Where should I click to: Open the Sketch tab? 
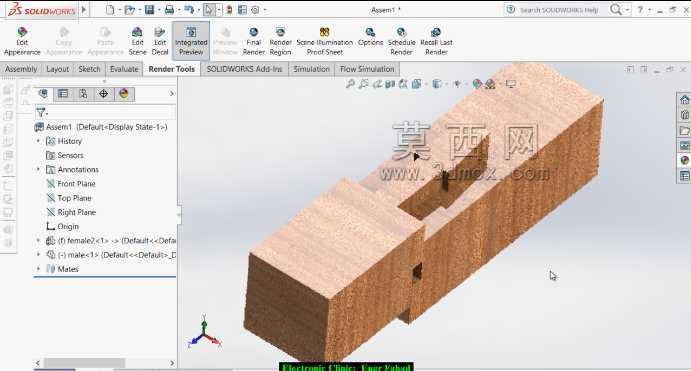(89, 69)
